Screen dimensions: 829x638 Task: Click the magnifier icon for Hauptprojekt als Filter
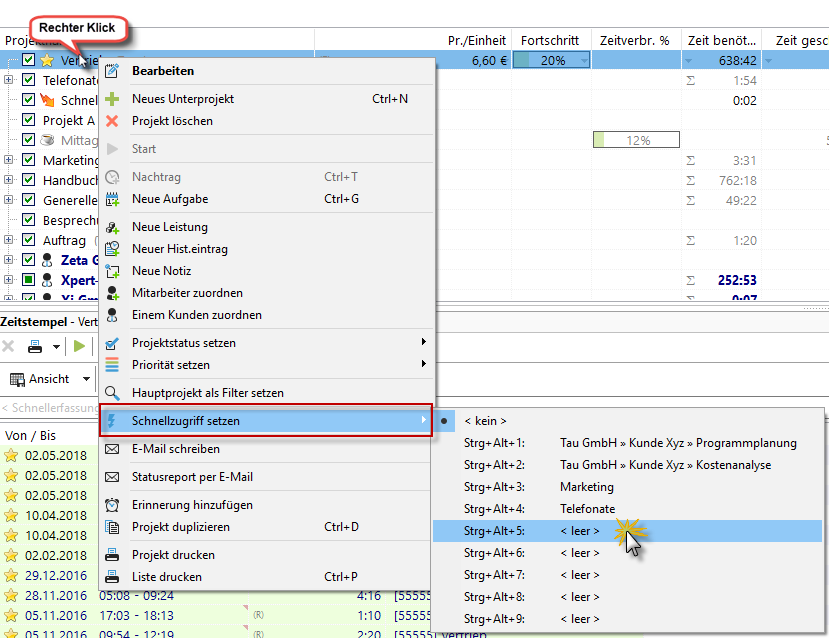(x=112, y=393)
